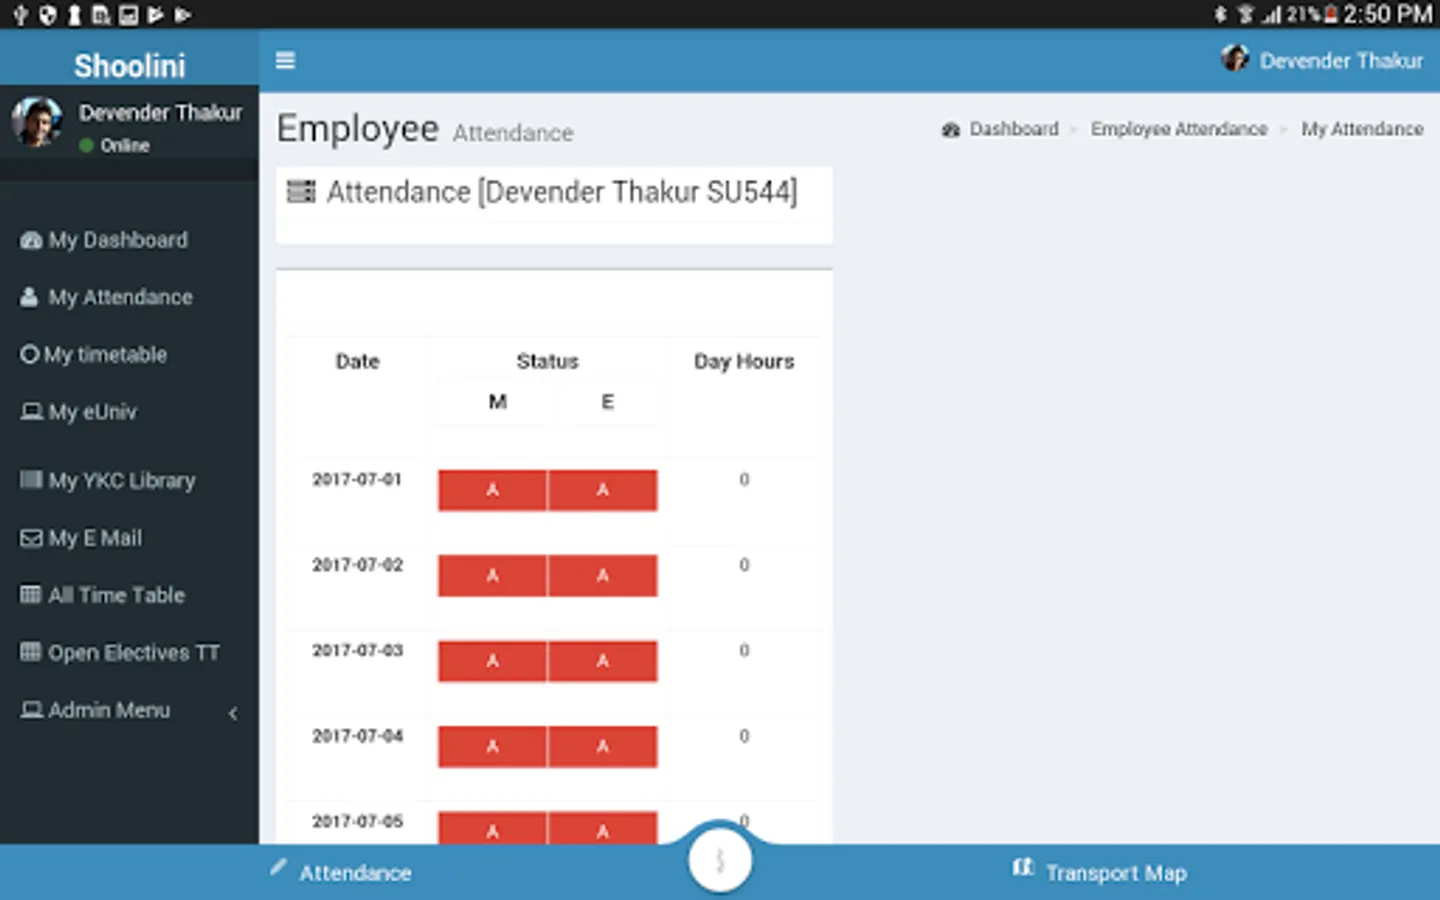This screenshot has height=900, width=1440.
Task: Click the Day Hours column header
Action: pos(744,362)
